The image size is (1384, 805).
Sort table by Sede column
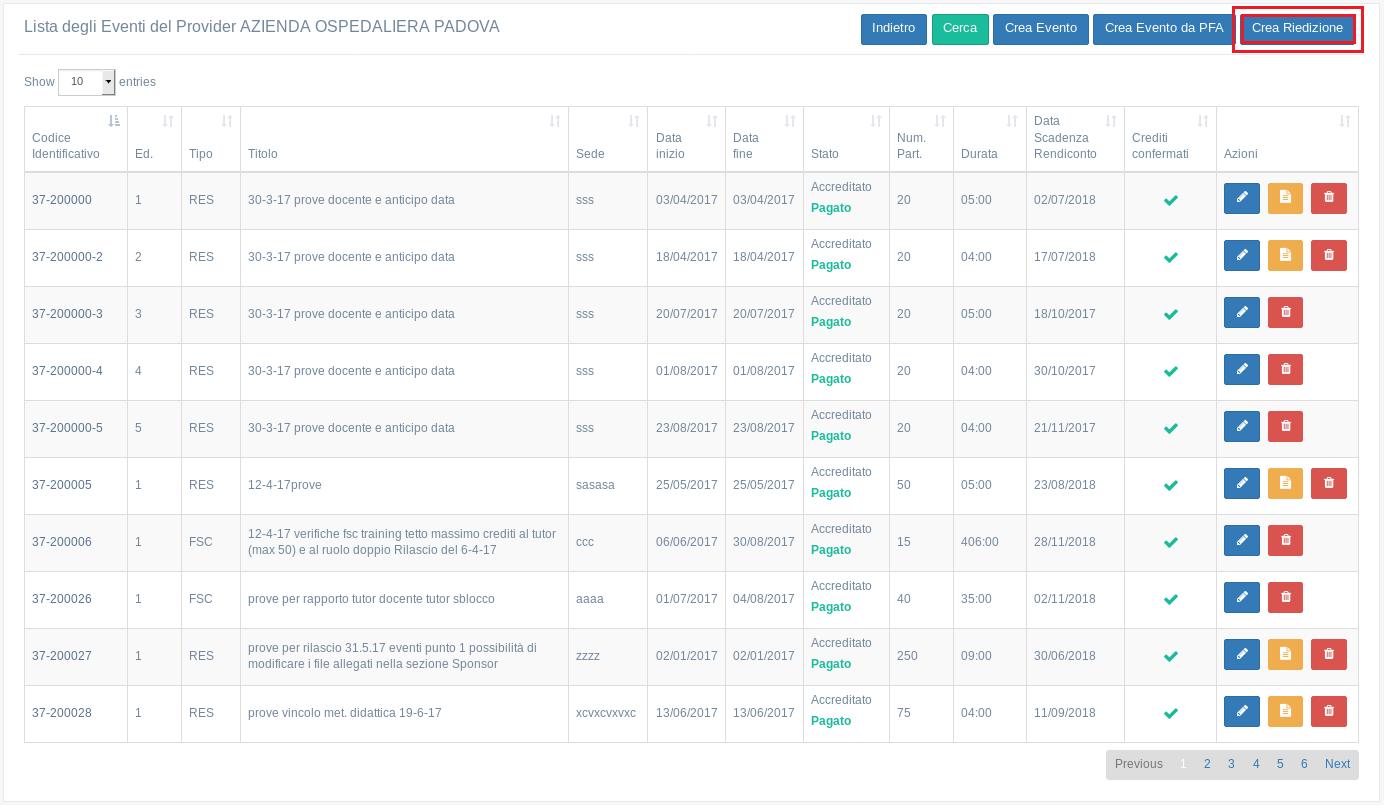(x=608, y=139)
